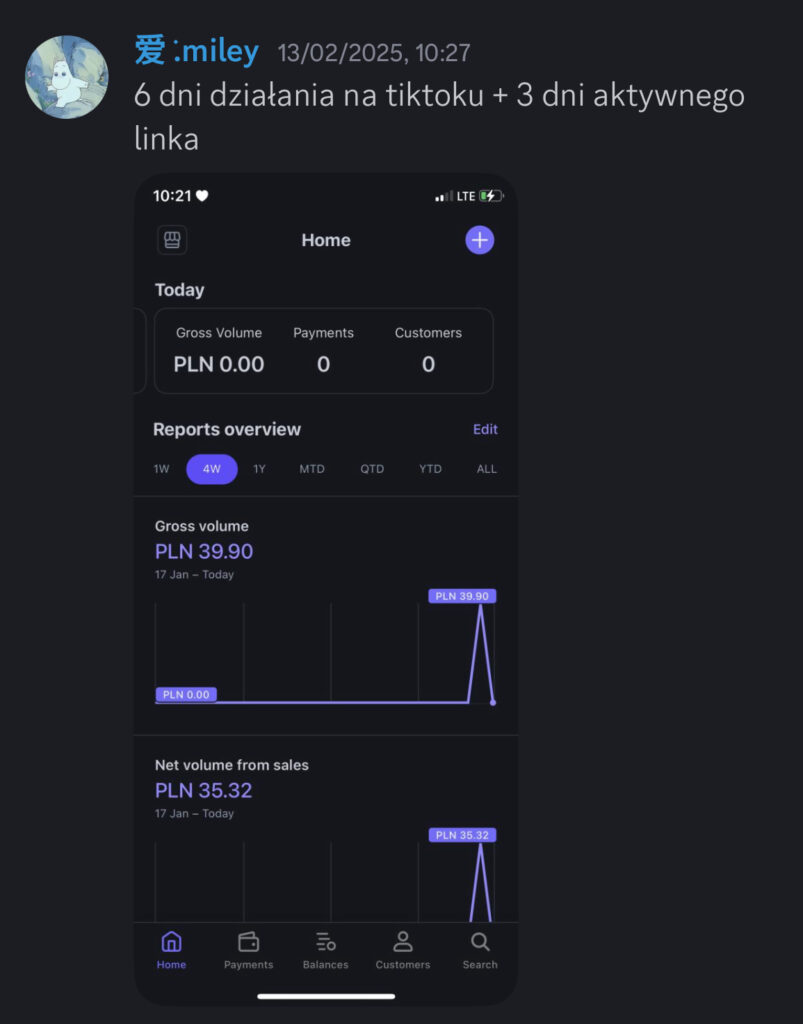Open the Payments wallet icon
Viewport: 803px width, 1024px height.
pos(249,942)
